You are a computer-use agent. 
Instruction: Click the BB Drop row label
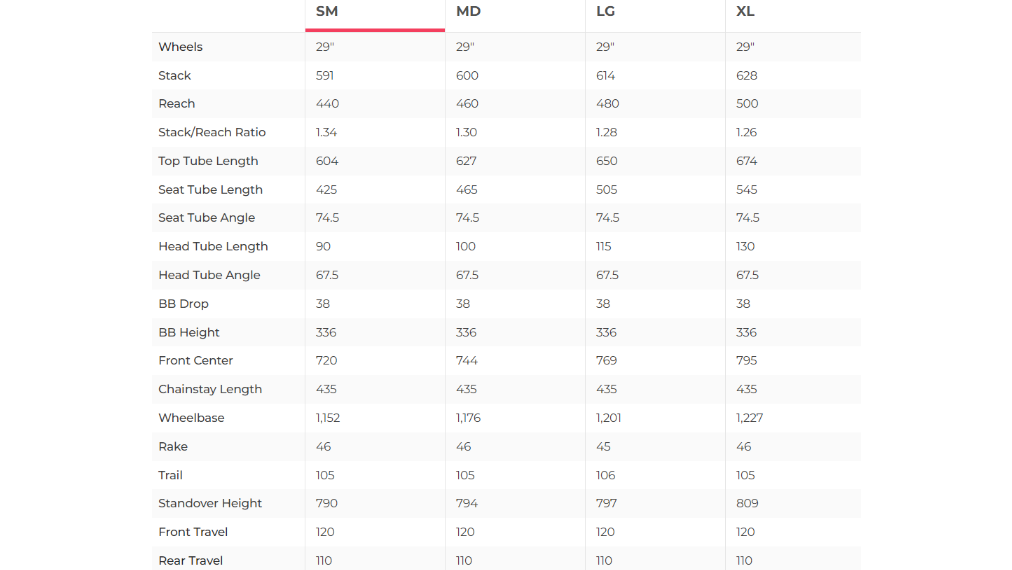183,304
